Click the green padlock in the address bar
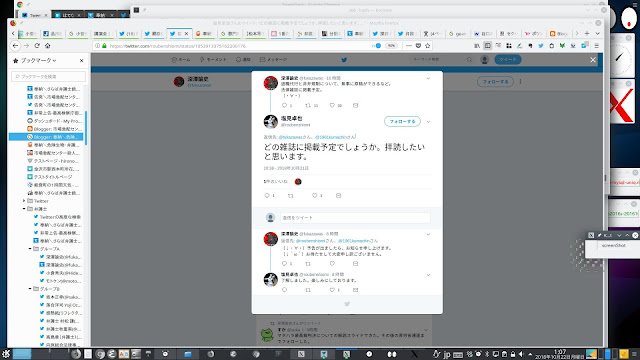The height and width of the screenshot is (360, 640). pyautogui.click(x=104, y=46)
